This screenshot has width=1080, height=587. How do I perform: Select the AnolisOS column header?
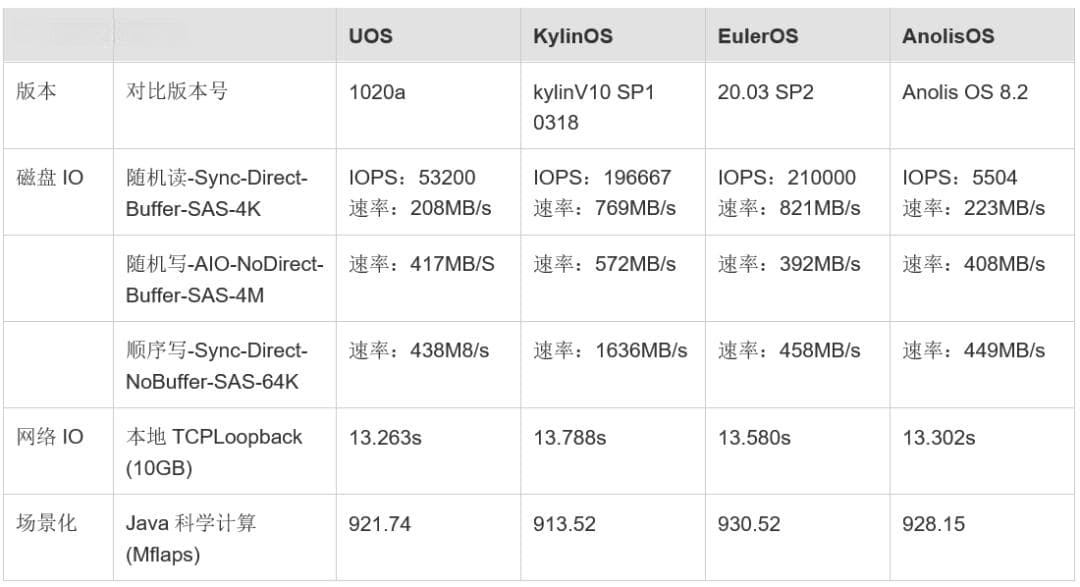pos(982,36)
